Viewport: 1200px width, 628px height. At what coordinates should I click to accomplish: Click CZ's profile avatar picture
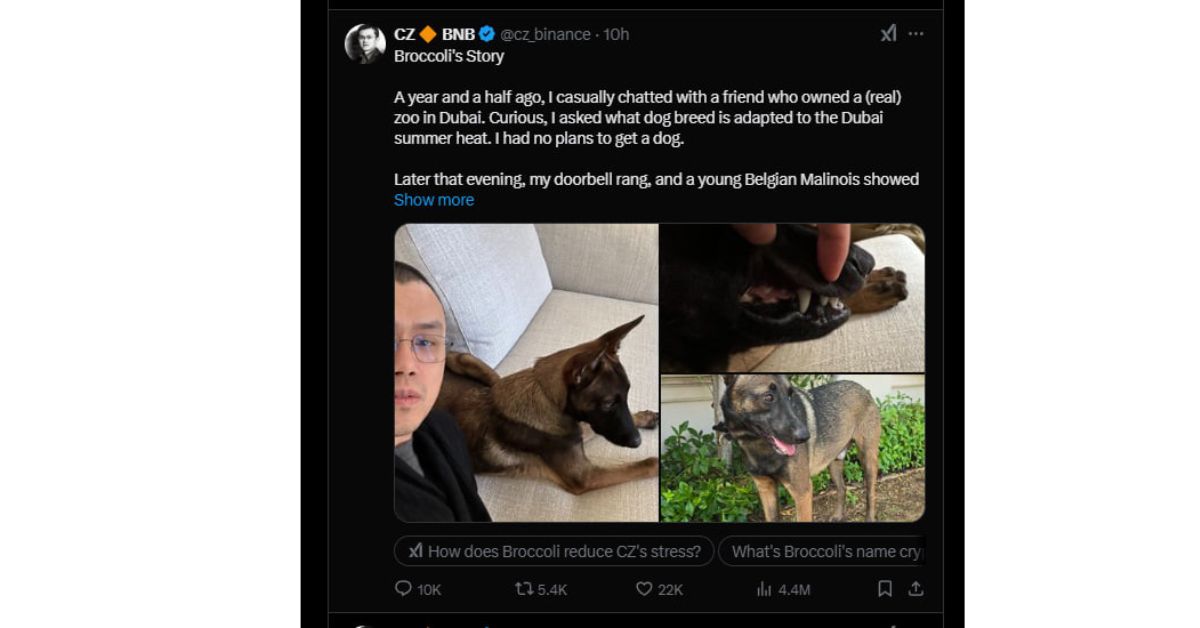[365, 44]
